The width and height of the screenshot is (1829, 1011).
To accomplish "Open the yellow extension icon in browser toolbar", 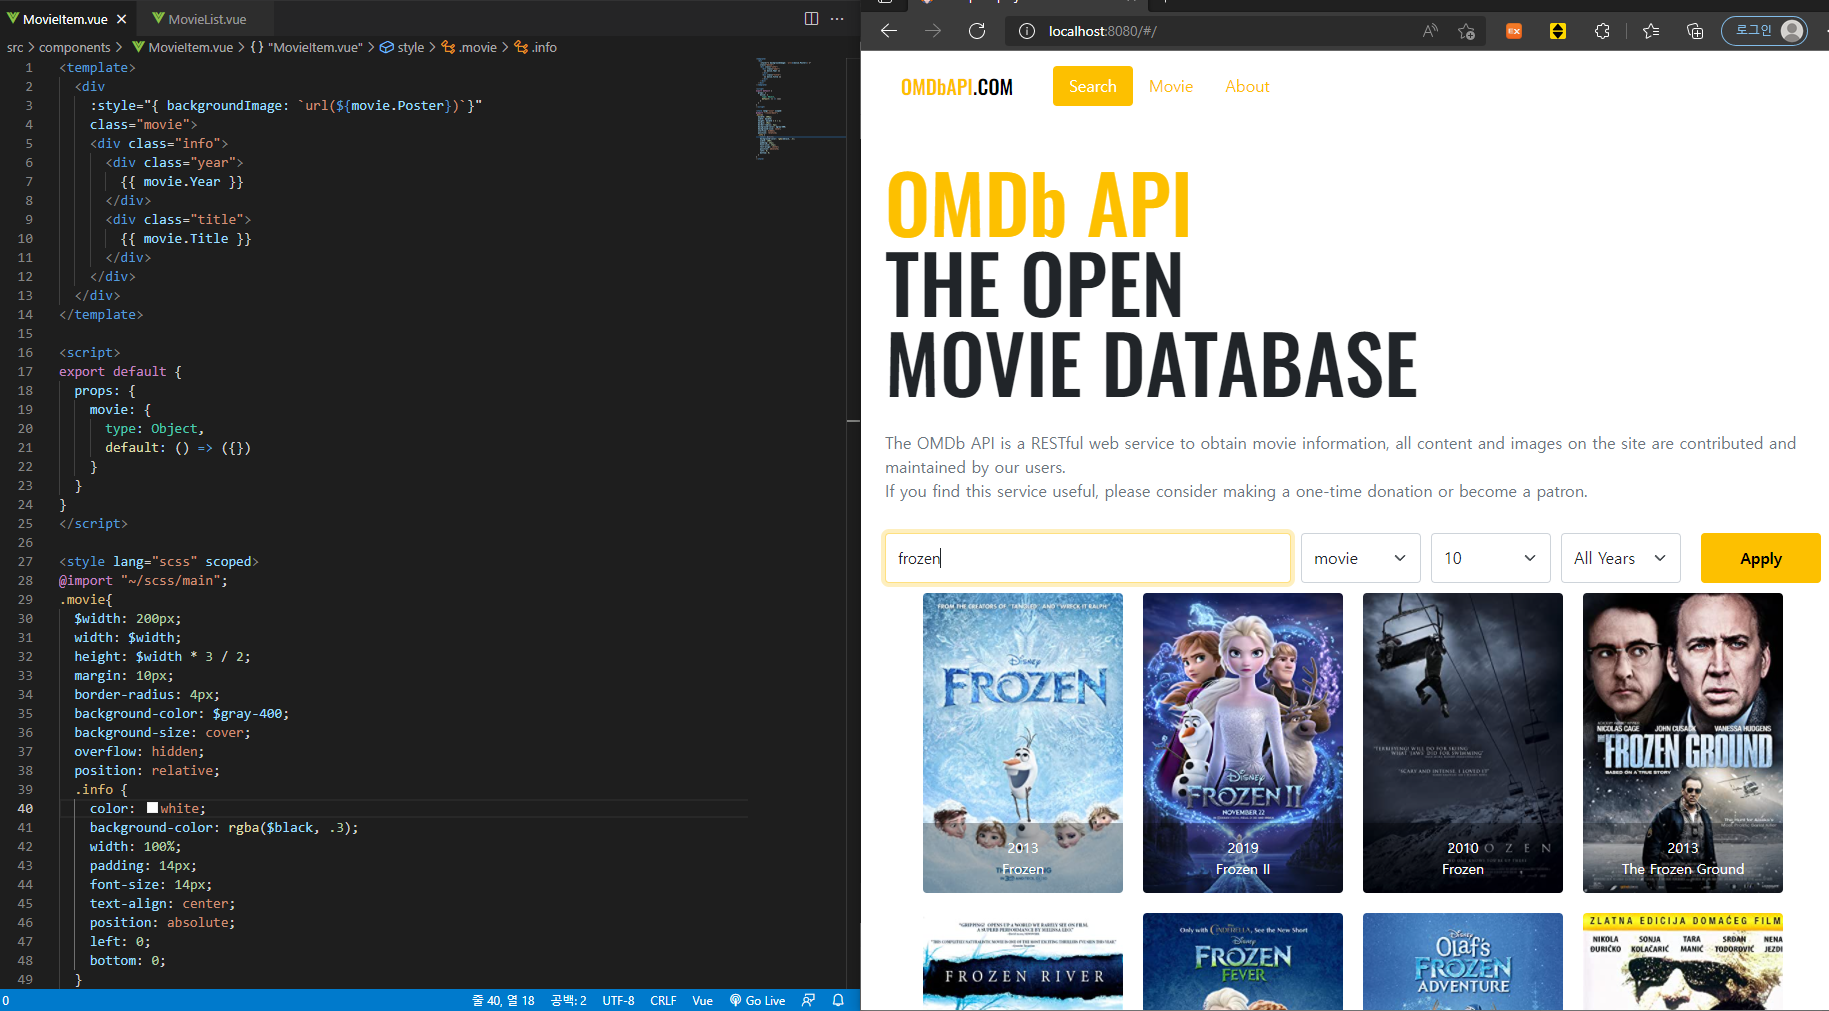I will (1558, 31).
